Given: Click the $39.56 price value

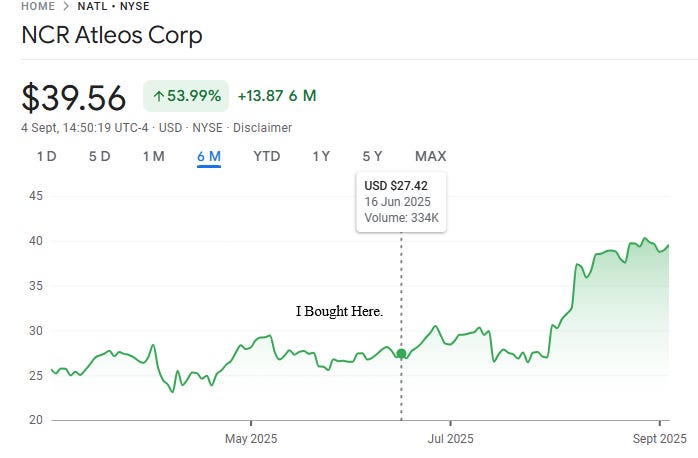Looking at the screenshot, I should [x=73, y=97].
